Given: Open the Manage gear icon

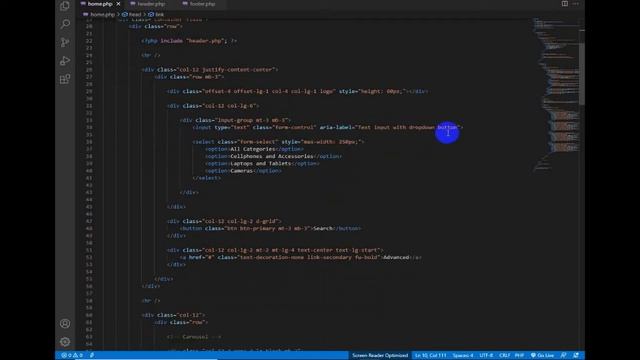Looking at the screenshot, I should click(65, 342).
